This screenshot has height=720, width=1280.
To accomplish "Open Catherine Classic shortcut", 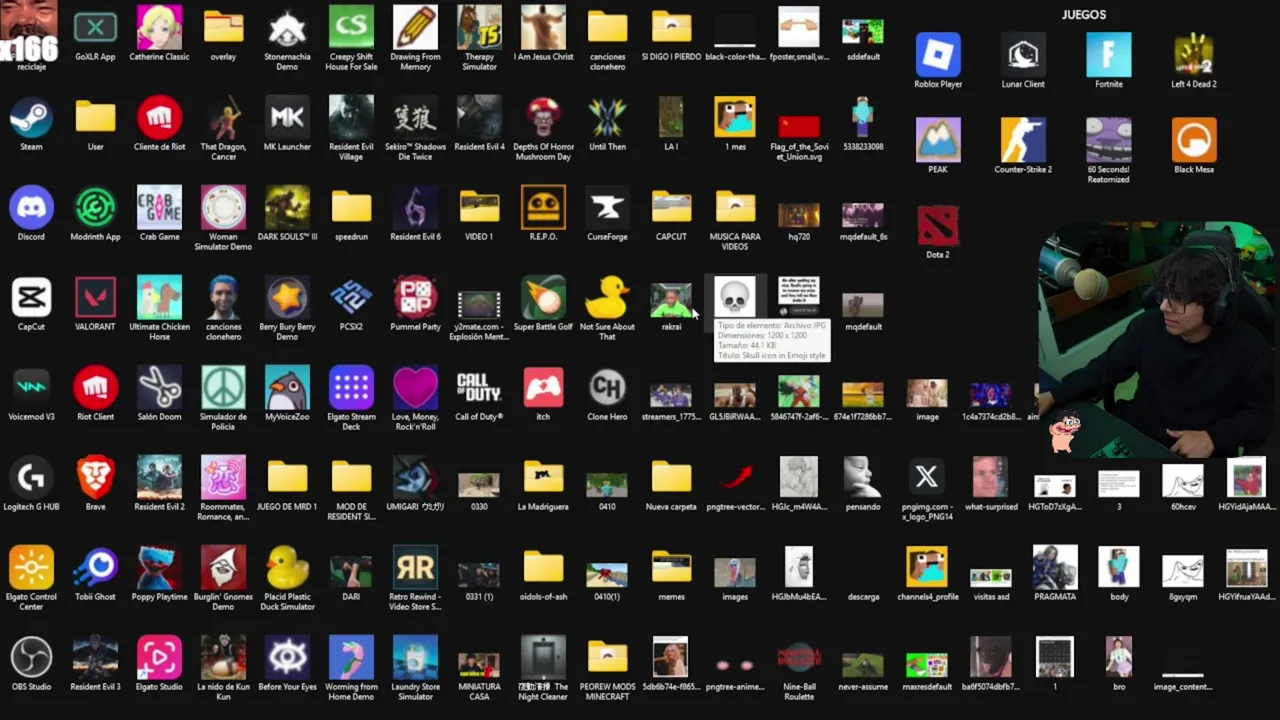I will coord(159,28).
